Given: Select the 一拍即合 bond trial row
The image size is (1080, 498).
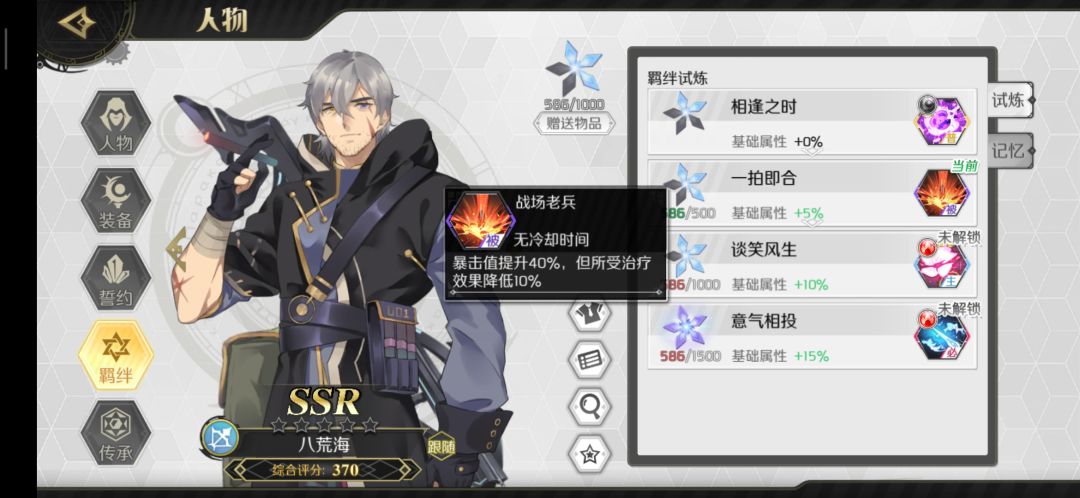Looking at the screenshot, I should point(812,194).
